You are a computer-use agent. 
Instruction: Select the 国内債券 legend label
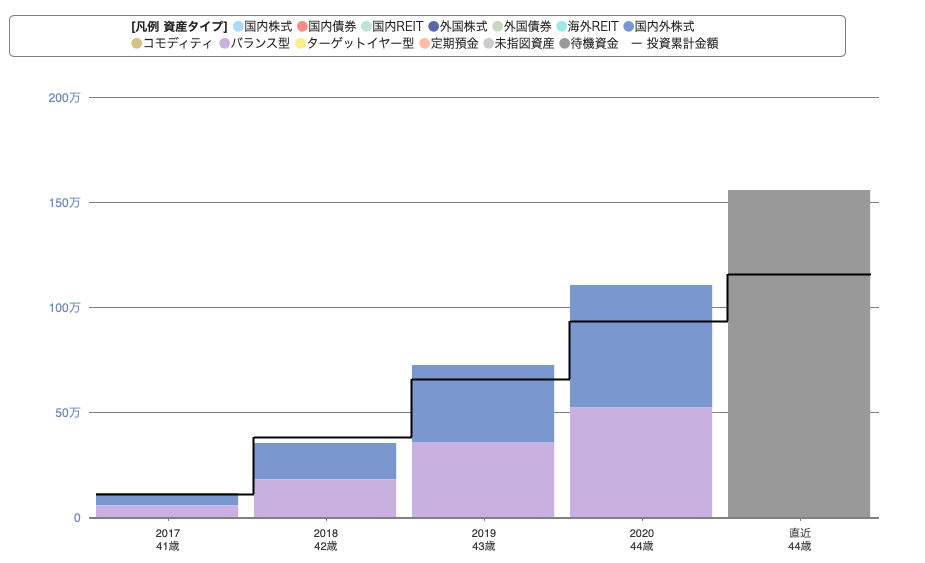click(x=332, y=27)
